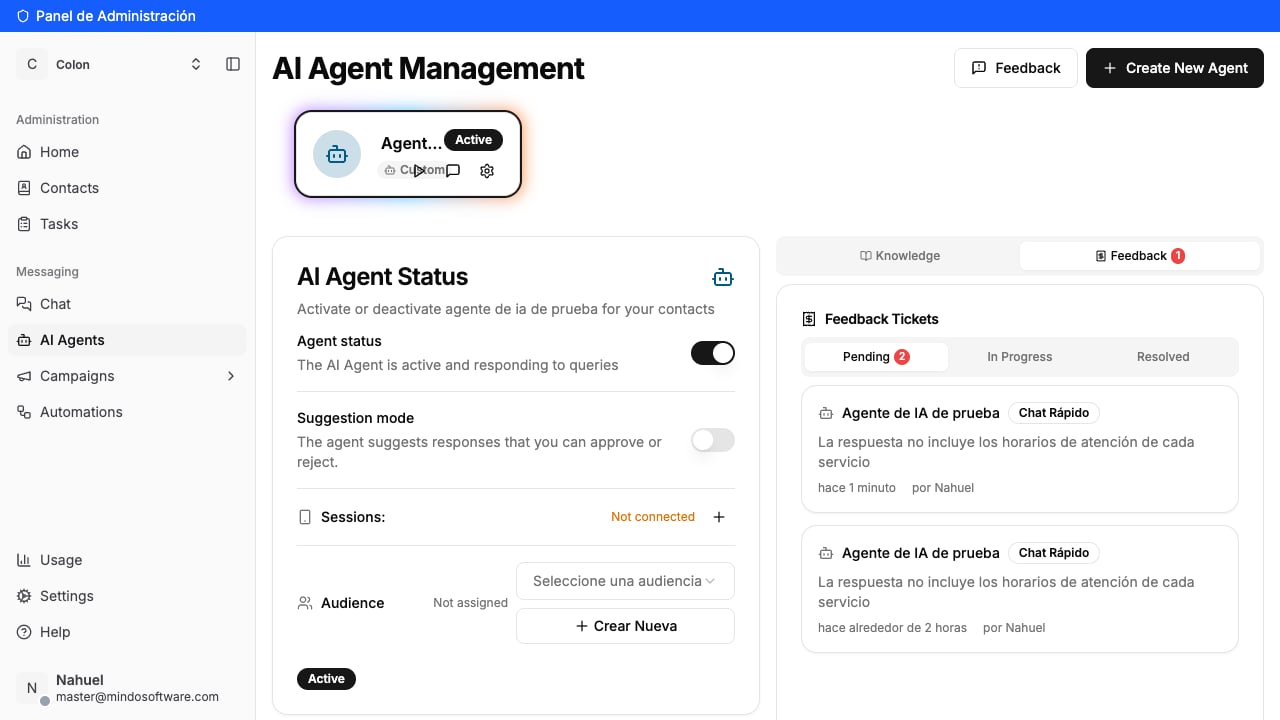Click the play icon on the agent card
The width and height of the screenshot is (1280, 720).
tap(419, 171)
